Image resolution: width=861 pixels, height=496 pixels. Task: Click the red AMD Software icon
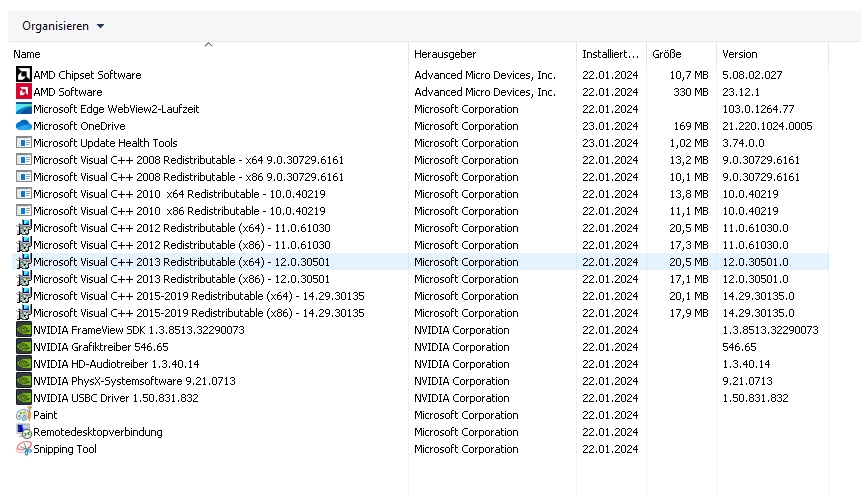tap(24, 92)
